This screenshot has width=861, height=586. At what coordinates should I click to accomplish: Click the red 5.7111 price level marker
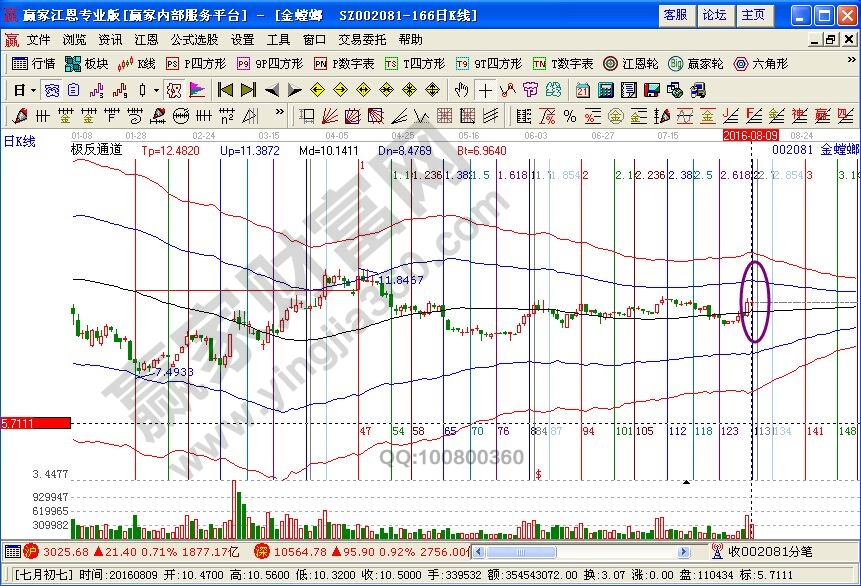coord(35,424)
